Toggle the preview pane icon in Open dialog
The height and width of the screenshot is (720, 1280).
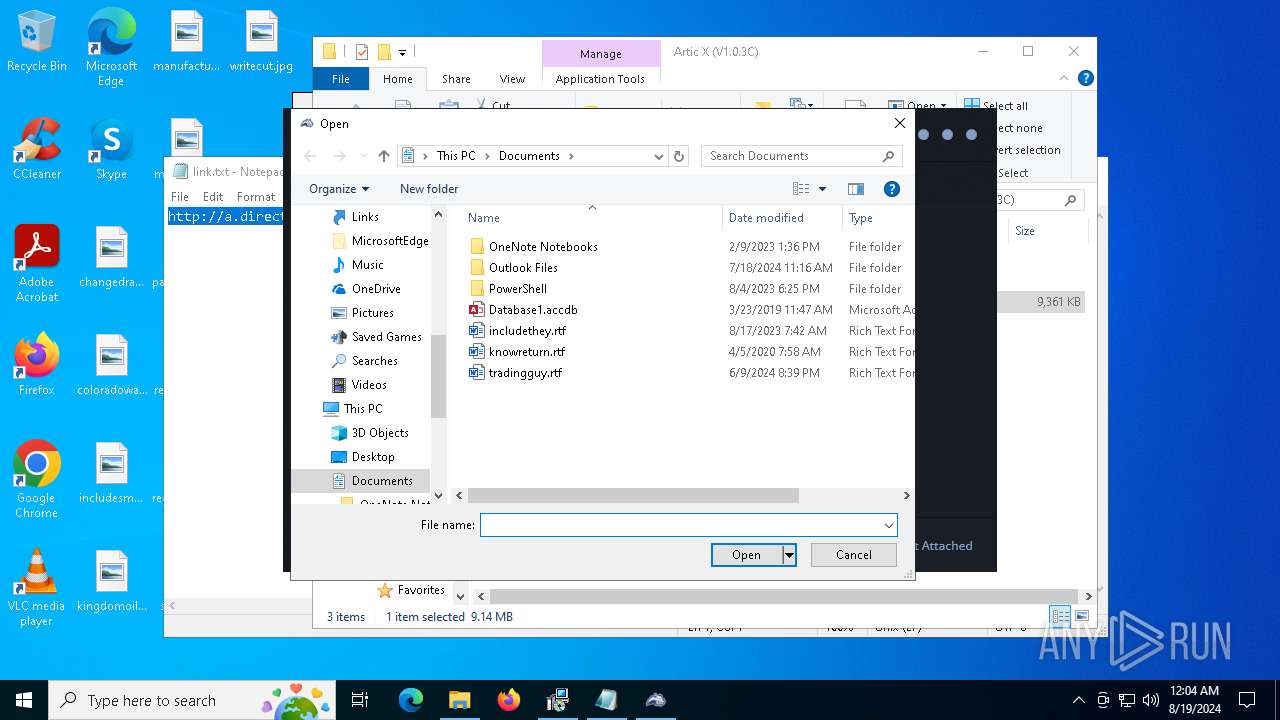[856, 189]
